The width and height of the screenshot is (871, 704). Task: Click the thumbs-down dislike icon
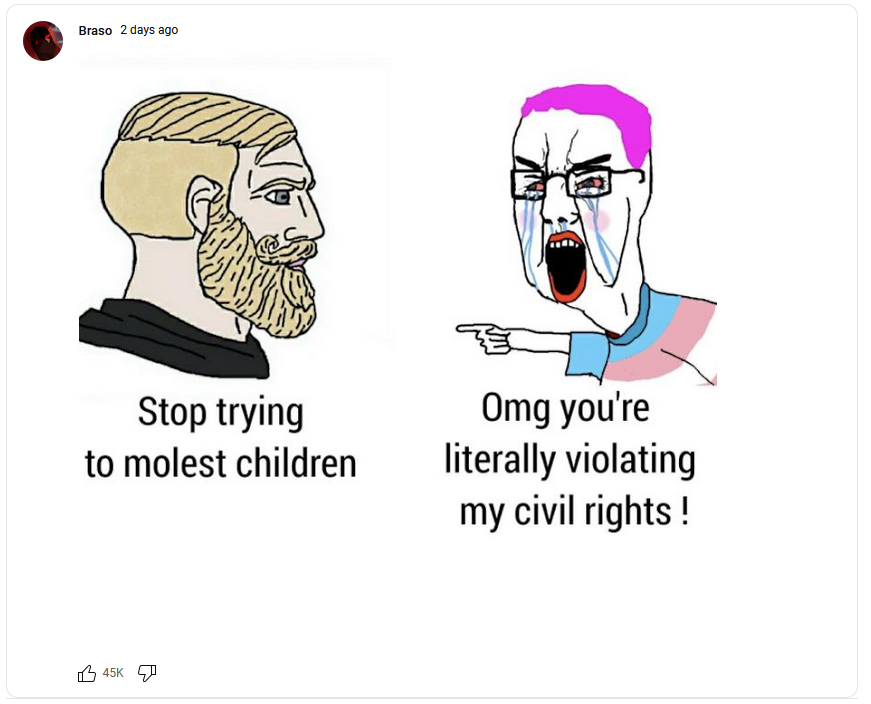[147, 673]
